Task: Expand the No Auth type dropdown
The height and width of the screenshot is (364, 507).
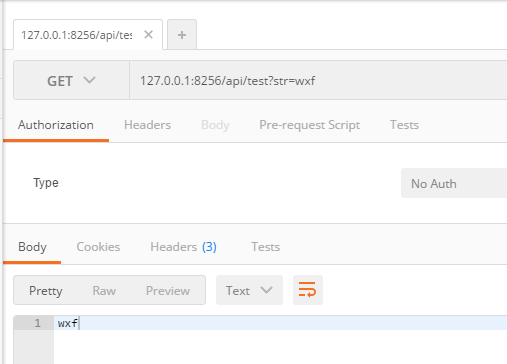Action: (x=454, y=183)
